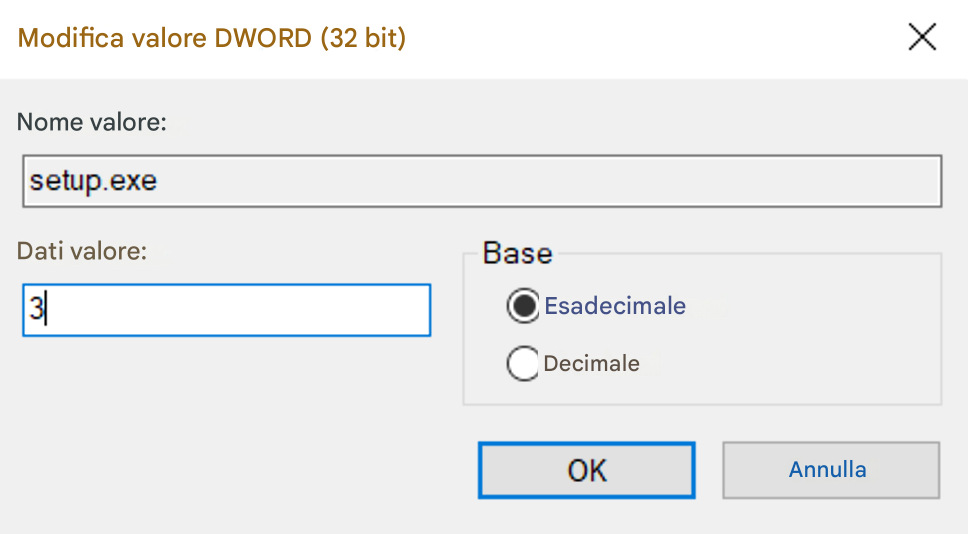The height and width of the screenshot is (534, 968).
Task: Click the Nome valore field showing setup.exe
Action: click(x=482, y=181)
